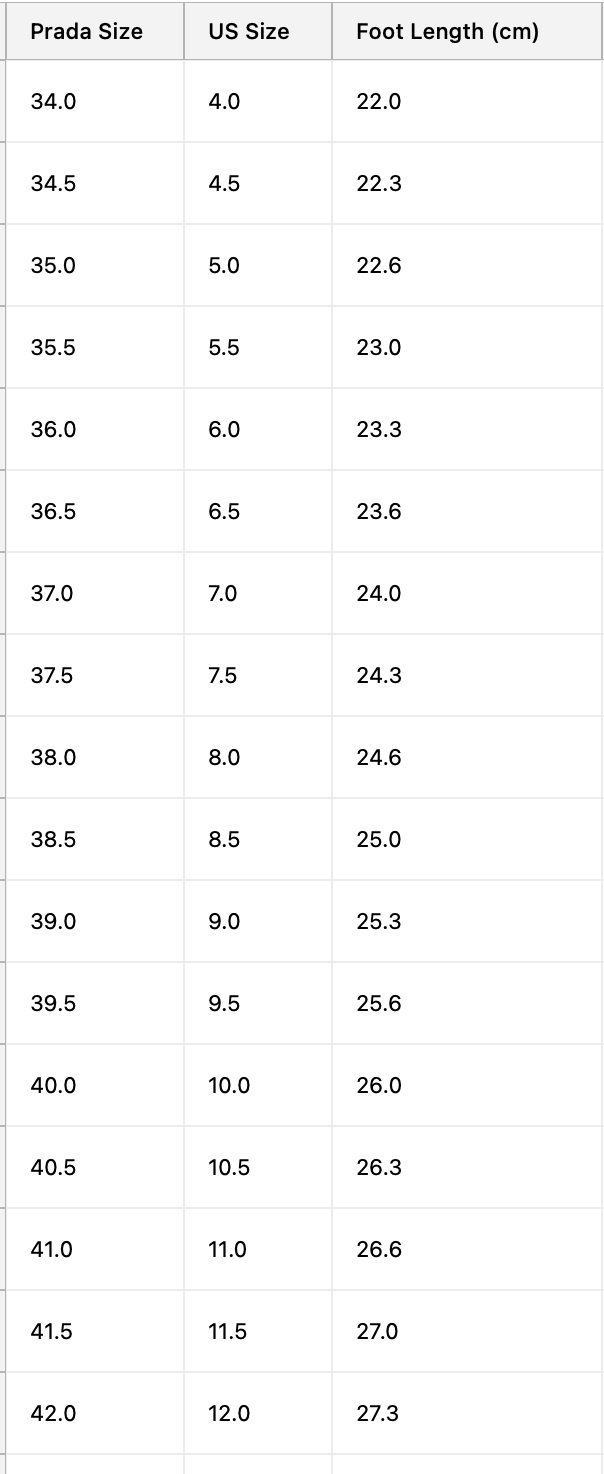Select the Prada Size column header
Viewport: 604px width, 1474px height.
point(95,31)
